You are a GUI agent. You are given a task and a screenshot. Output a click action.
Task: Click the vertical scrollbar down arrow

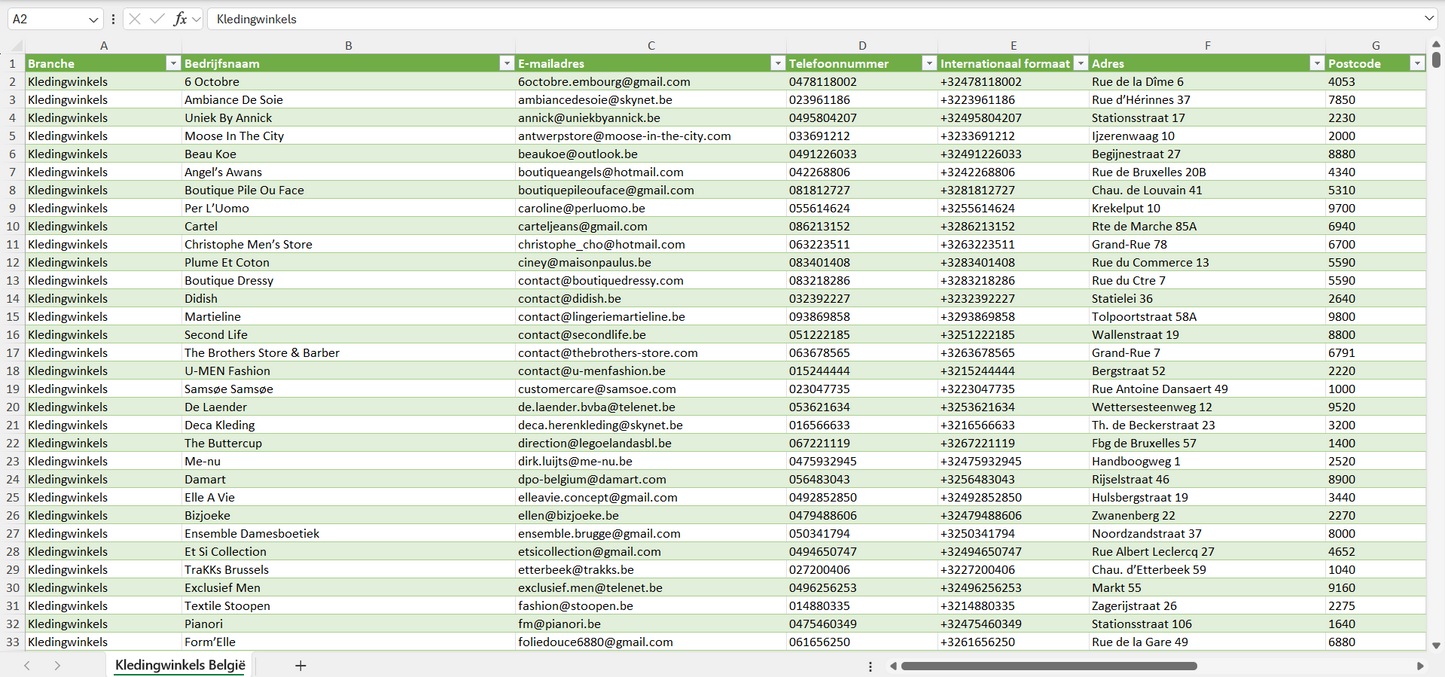tap(1437, 646)
